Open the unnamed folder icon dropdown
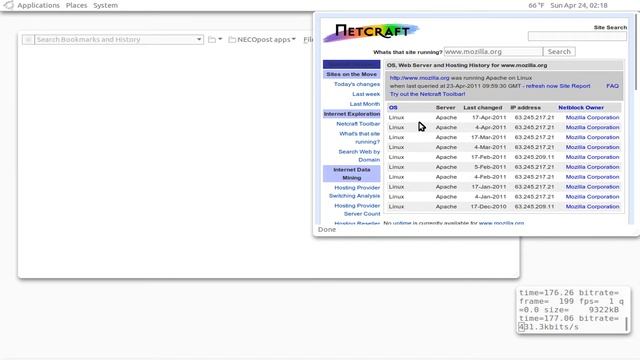This screenshot has width=640, height=360. tap(215, 40)
